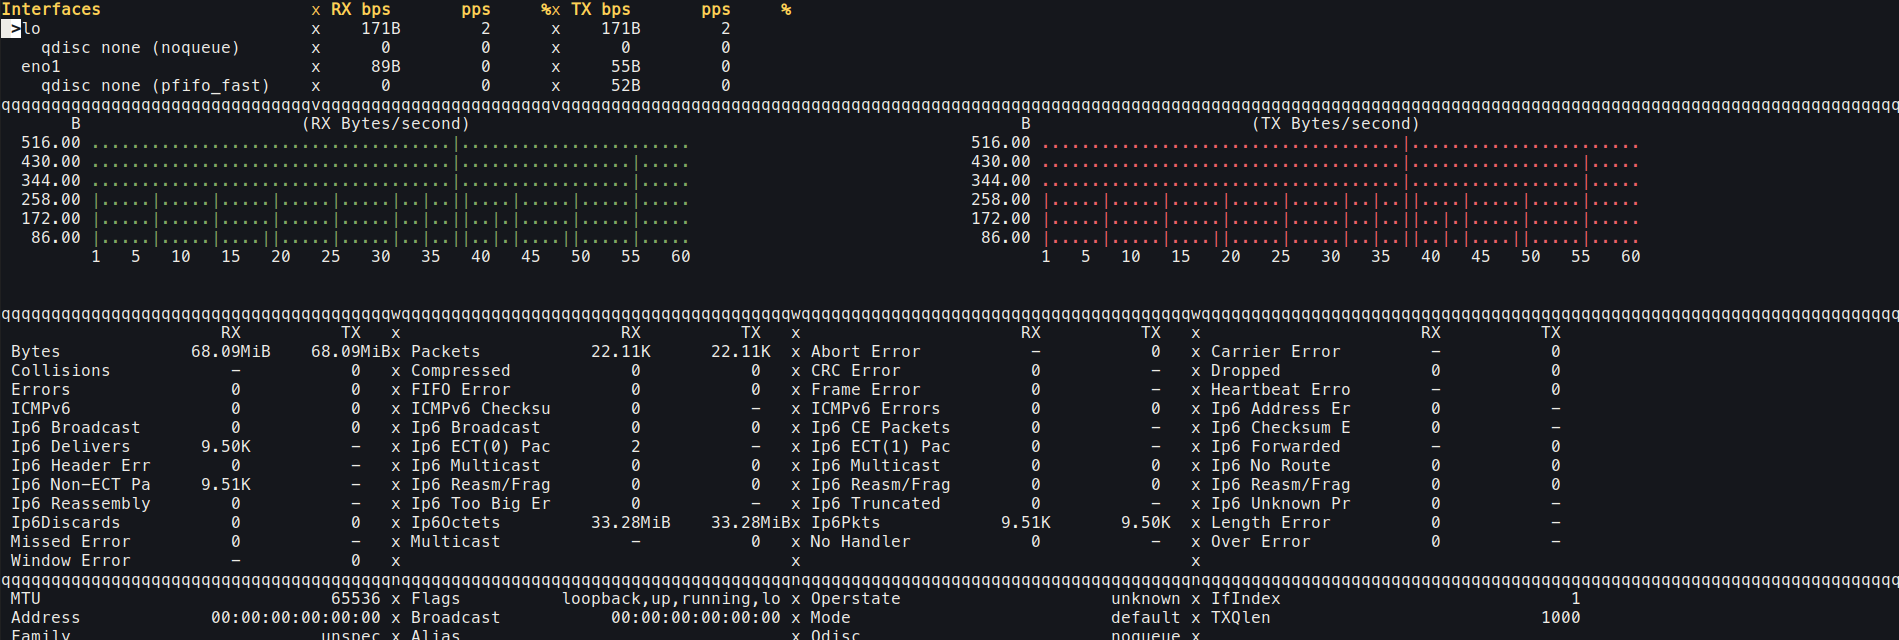Click the 'TXQlen' detail label
Viewport: 1899px width, 640px height.
click(x=1241, y=618)
